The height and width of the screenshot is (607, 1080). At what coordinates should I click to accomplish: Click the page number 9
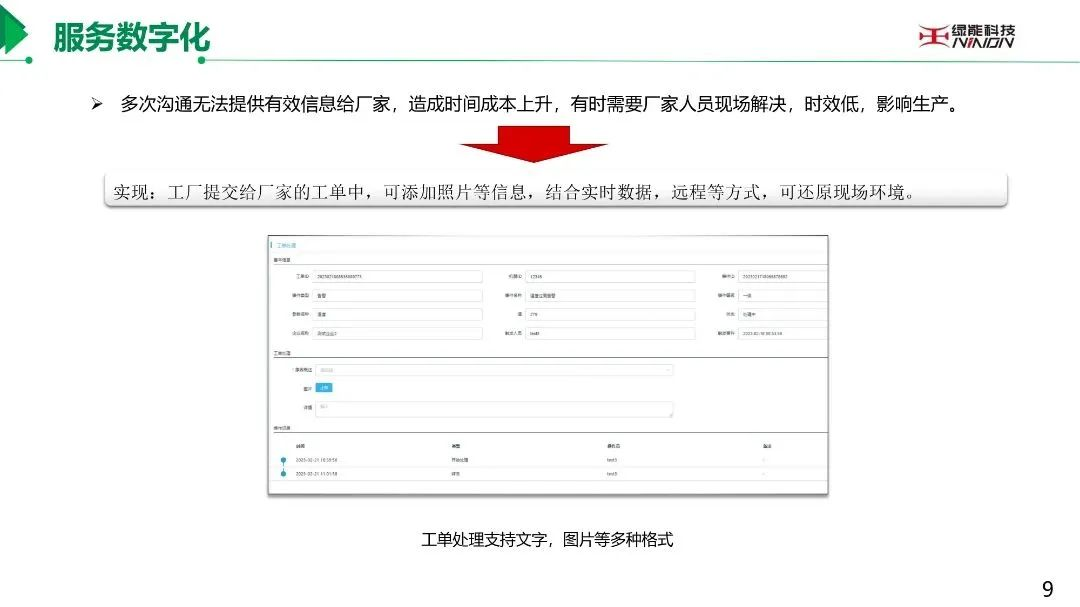pyautogui.click(x=1047, y=589)
